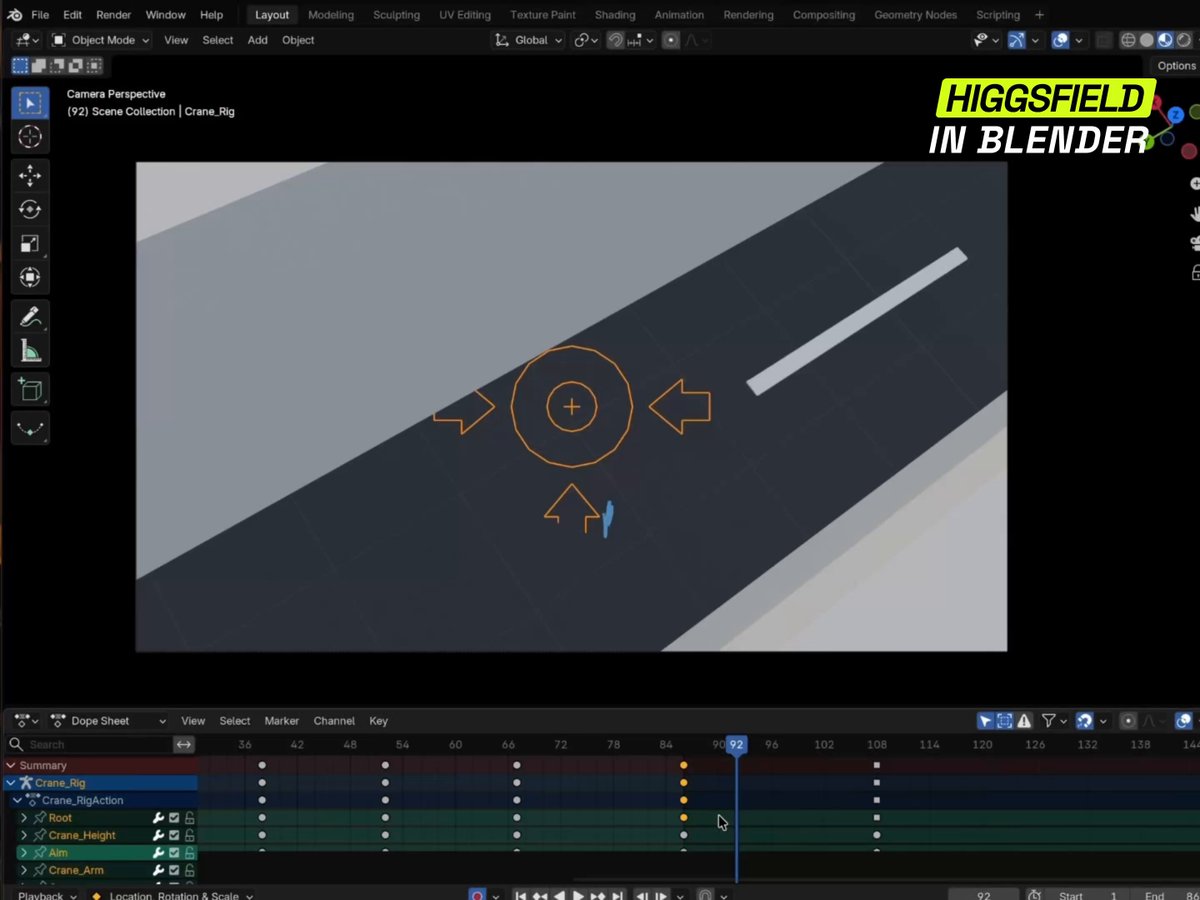The width and height of the screenshot is (1200, 900).
Task: Collapse the Crane_RigAction channel
Action: pos(17,801)
